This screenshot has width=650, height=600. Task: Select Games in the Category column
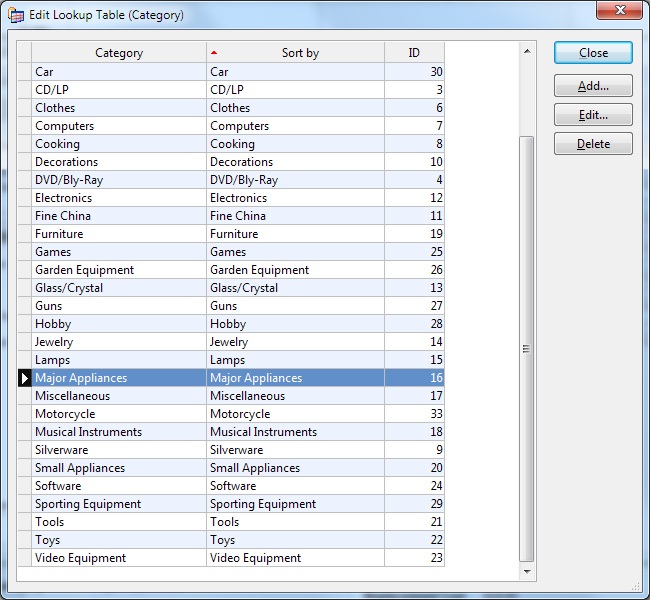[x=119, y=252]
